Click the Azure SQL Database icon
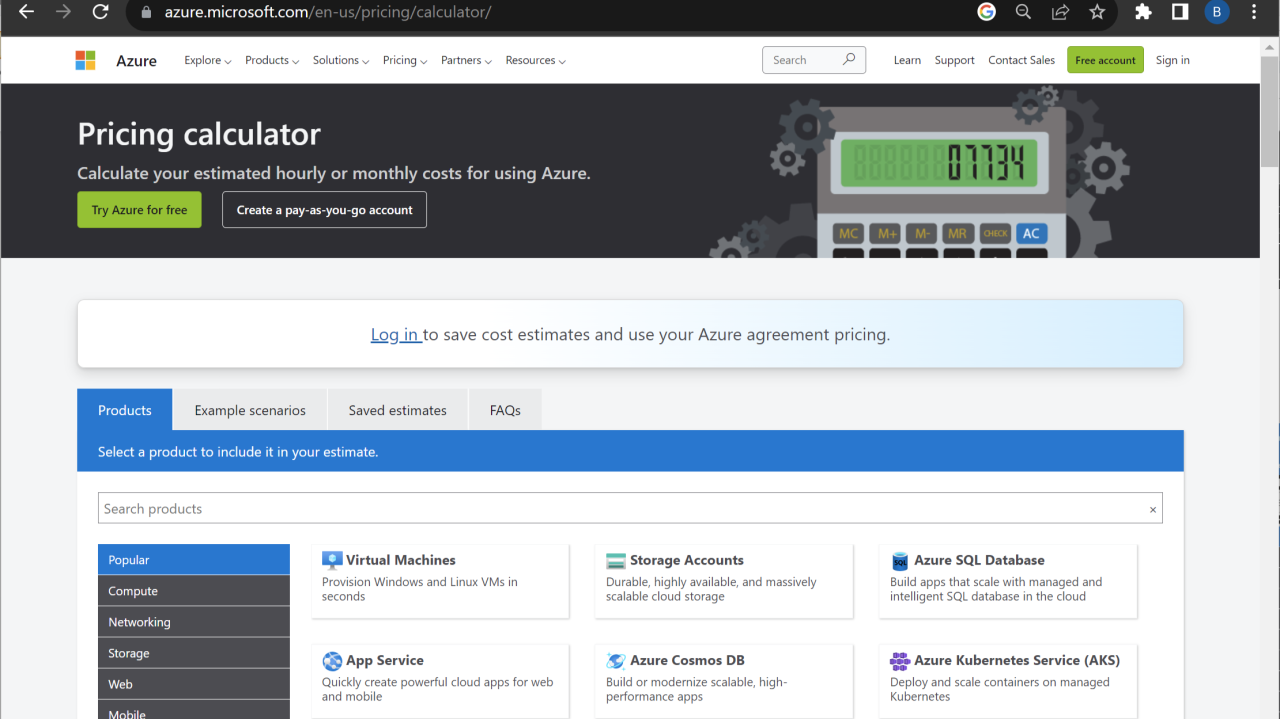This screenshot has height=719, width=1280. pos(900,561)
